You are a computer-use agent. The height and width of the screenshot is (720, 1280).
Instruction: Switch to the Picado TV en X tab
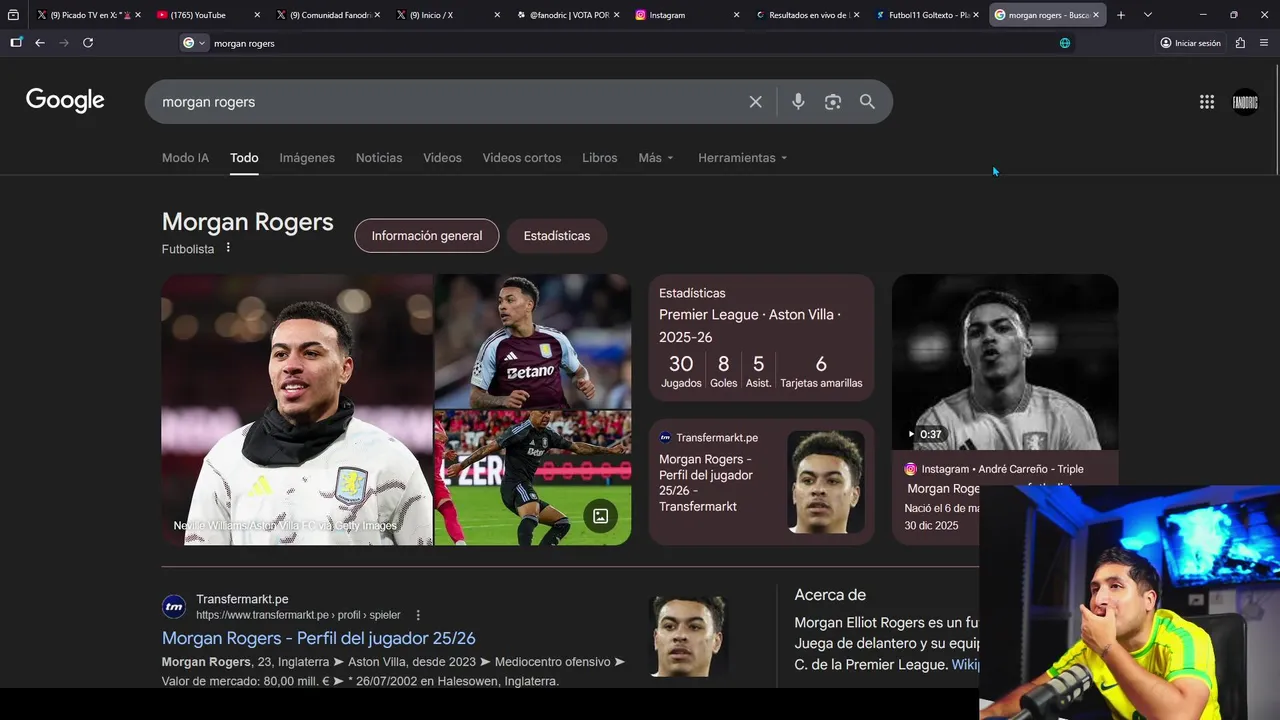(85, 15)
